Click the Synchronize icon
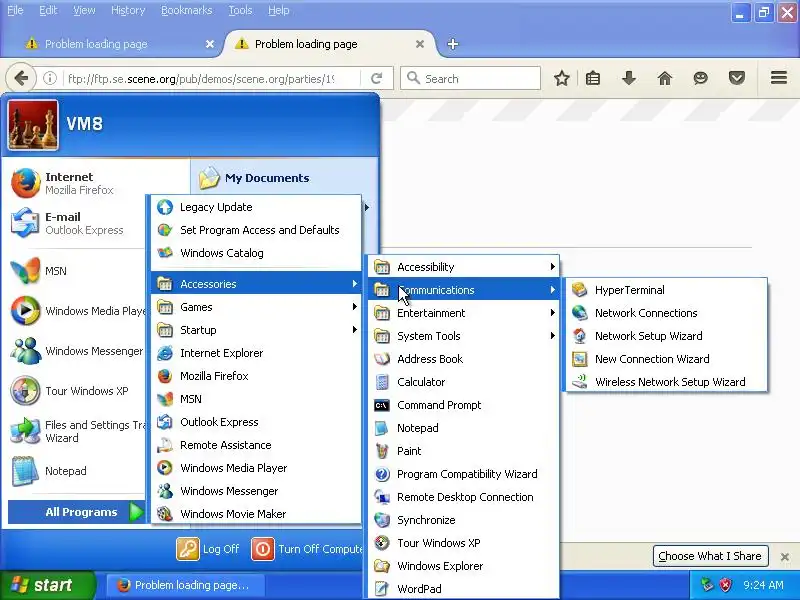Image resolution: width=800 pixels, height=600 pixels. [382, 520]
